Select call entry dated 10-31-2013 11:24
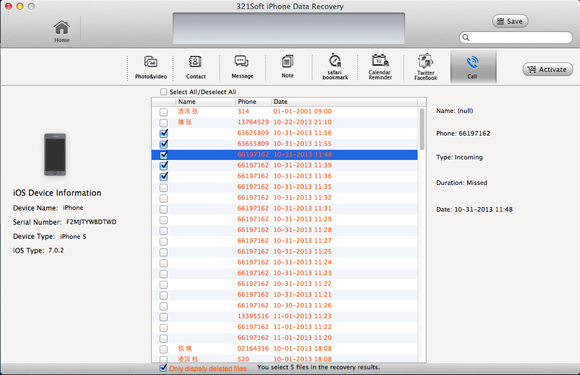Viewport: 580px width, 375px height. [284, 262]
